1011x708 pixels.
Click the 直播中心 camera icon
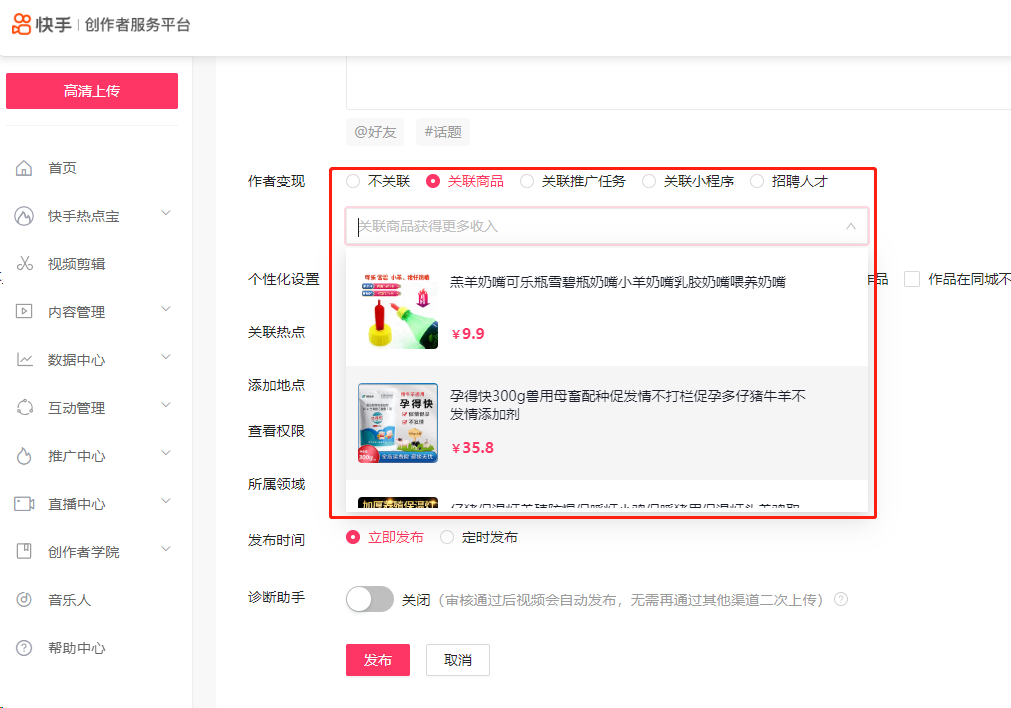25,504
